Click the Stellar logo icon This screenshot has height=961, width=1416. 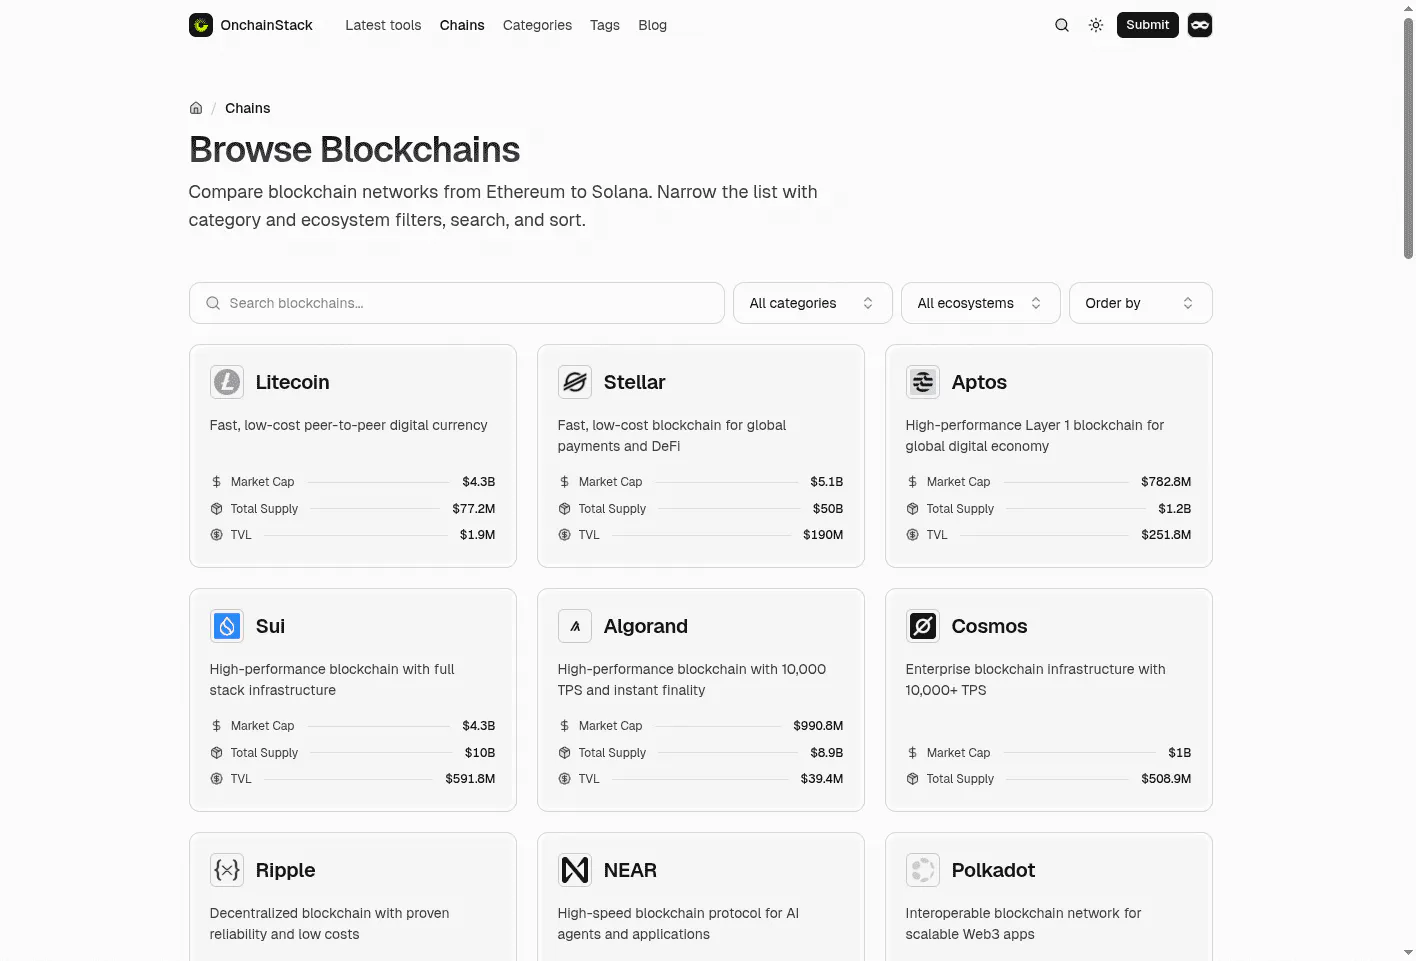coord(575,382)
